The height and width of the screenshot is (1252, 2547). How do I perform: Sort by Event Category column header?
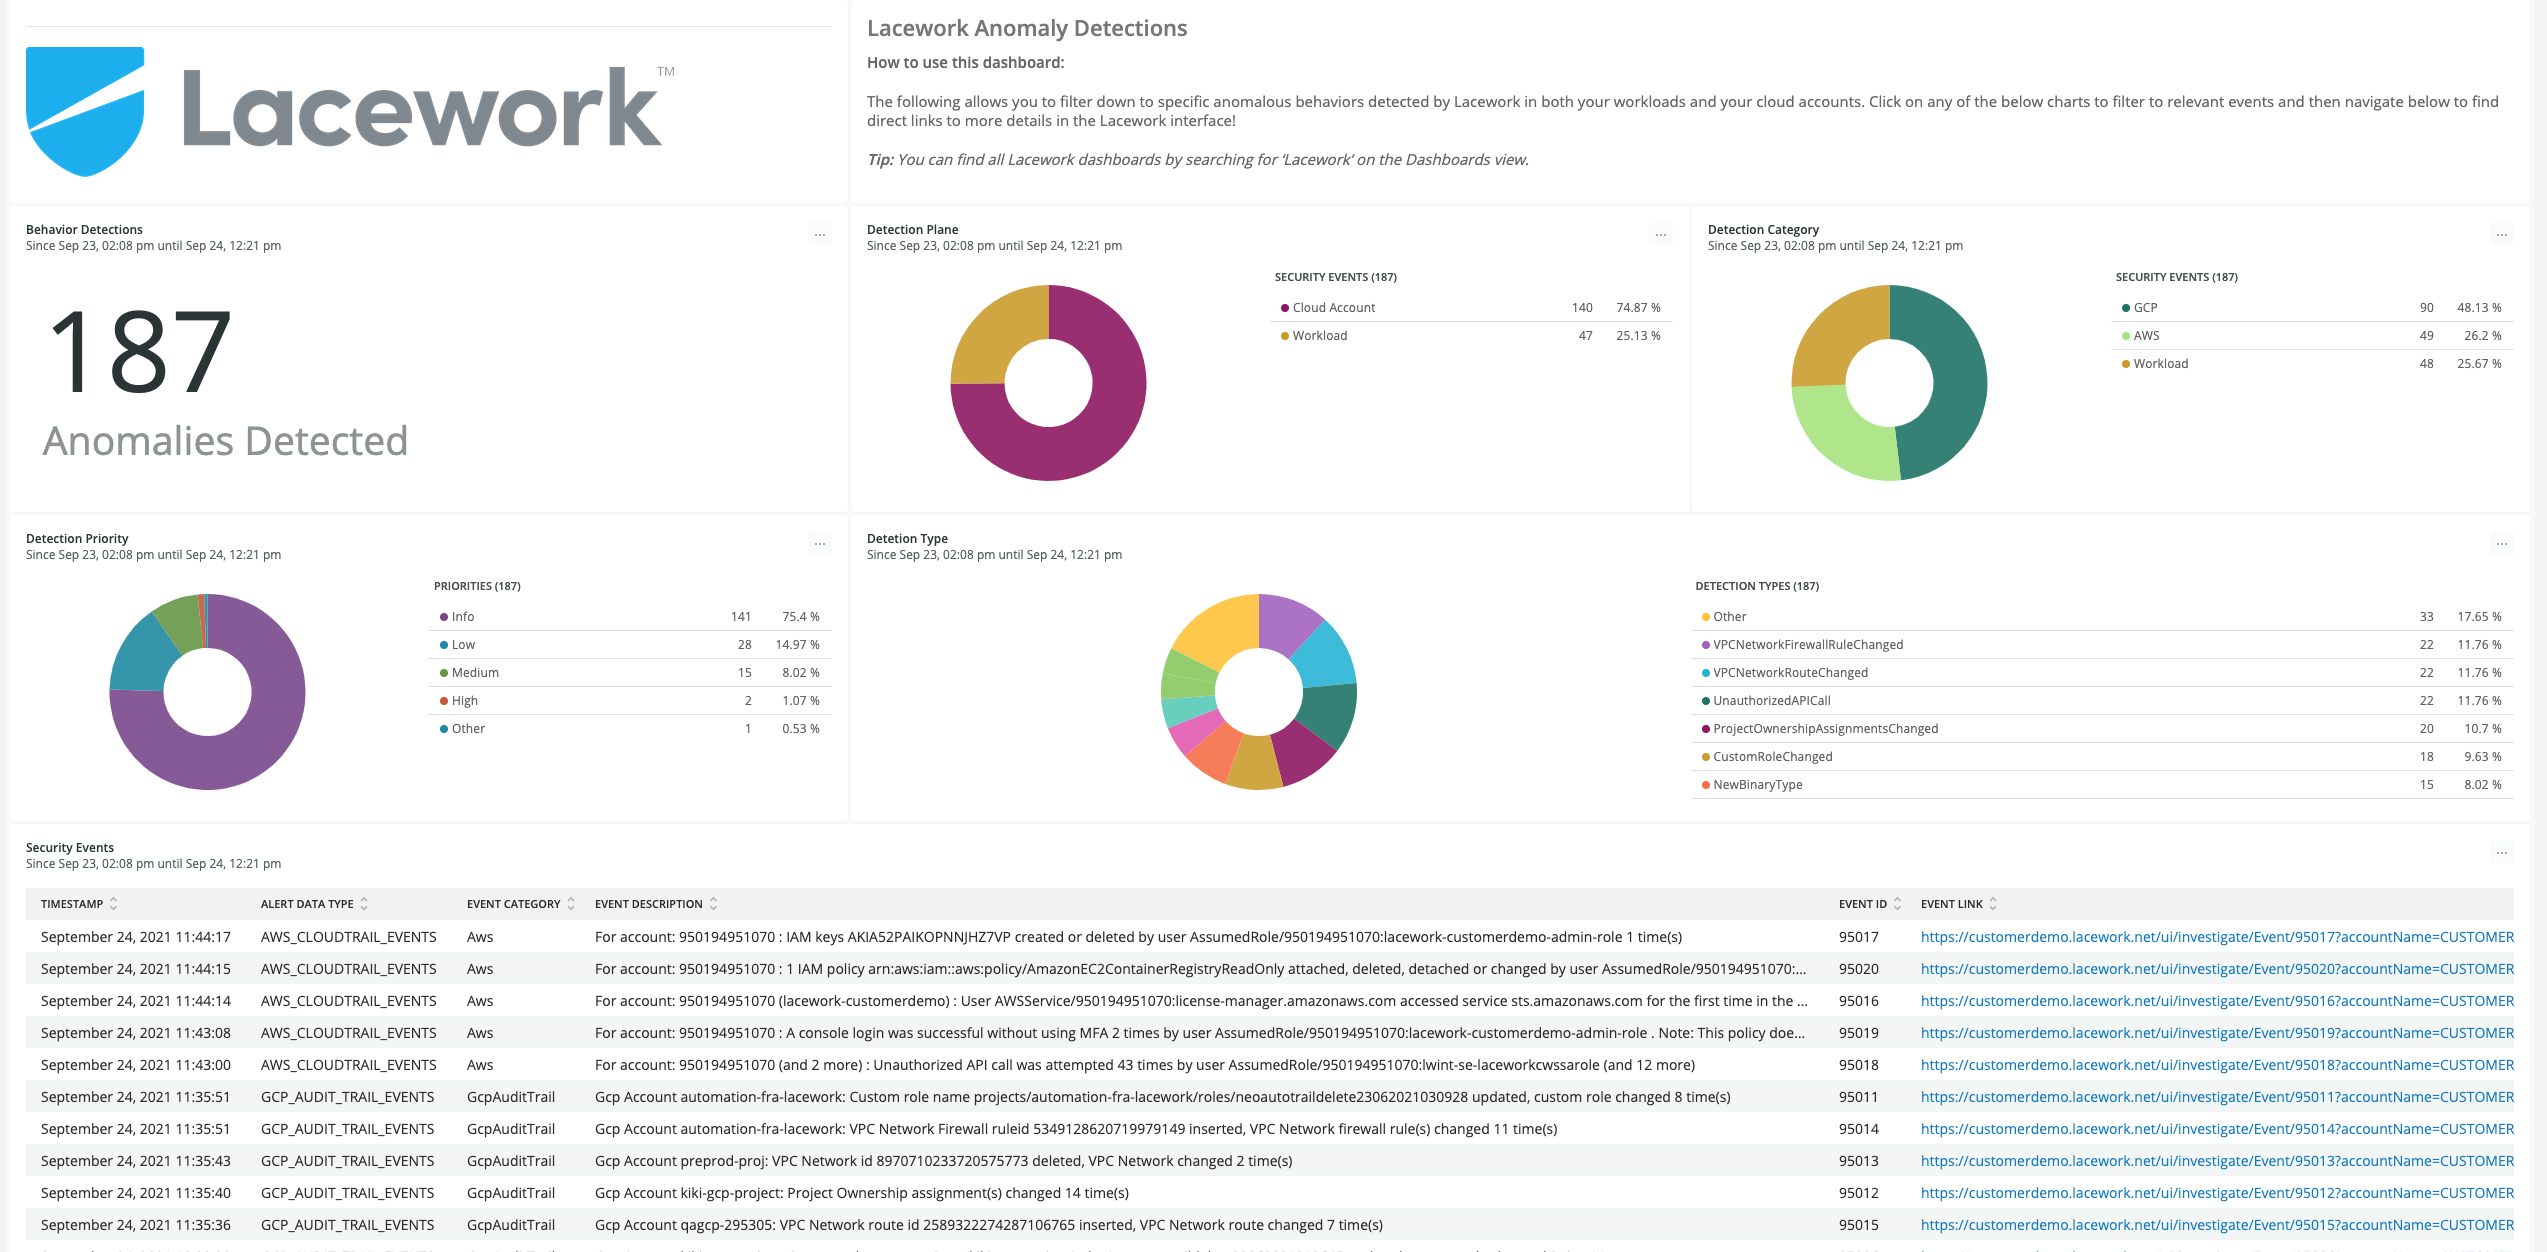click(x=513, y=904)
